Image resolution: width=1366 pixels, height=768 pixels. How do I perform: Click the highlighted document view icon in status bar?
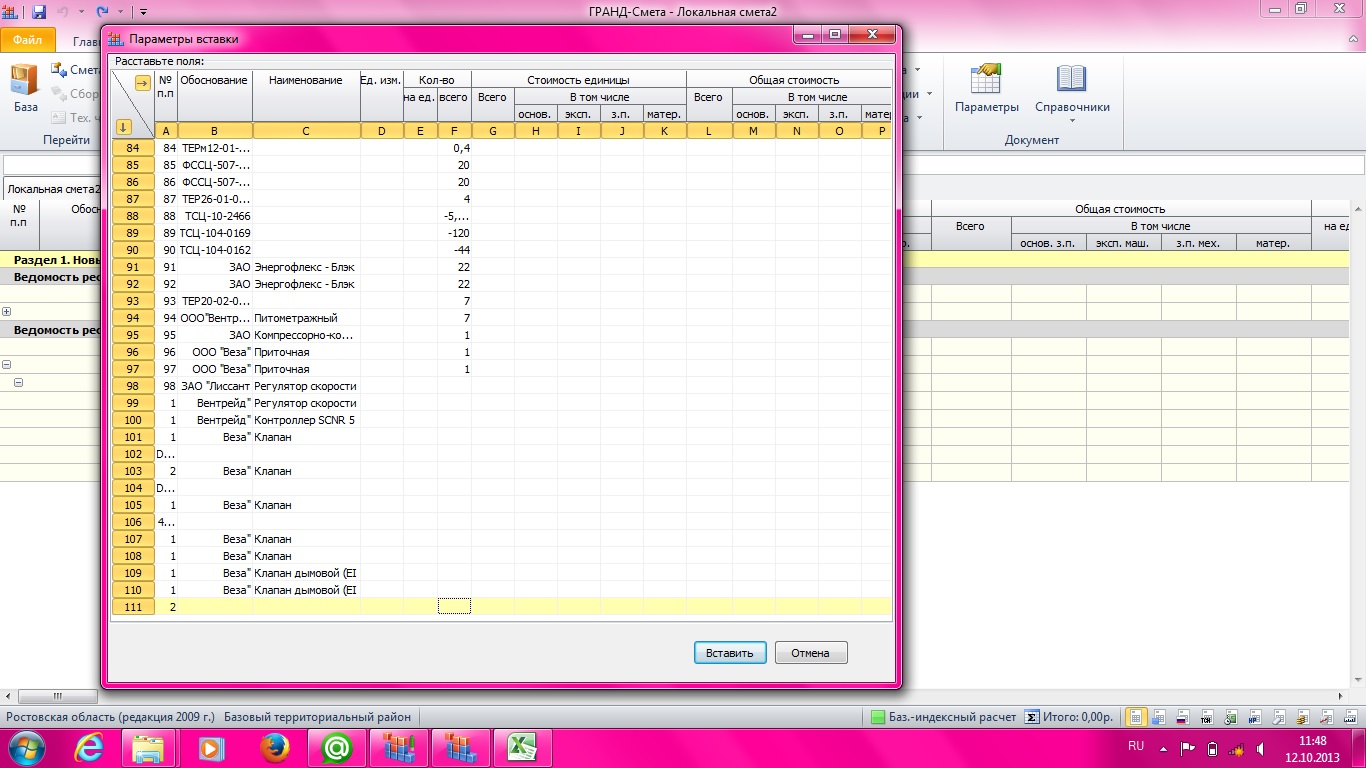(1136, 717)
